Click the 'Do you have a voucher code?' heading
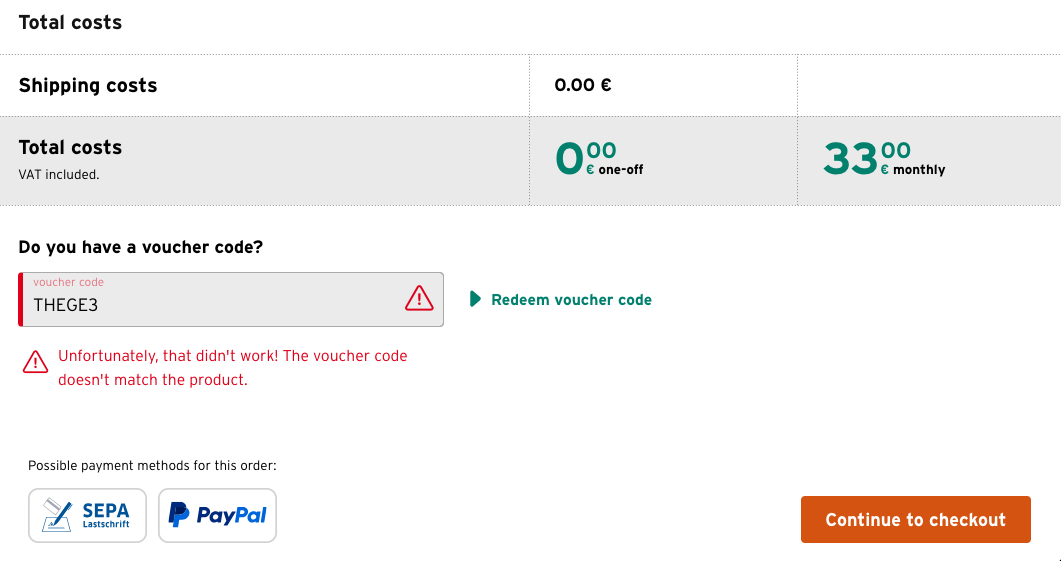This screenshot has width=1061, height=561. click(140, 246)
